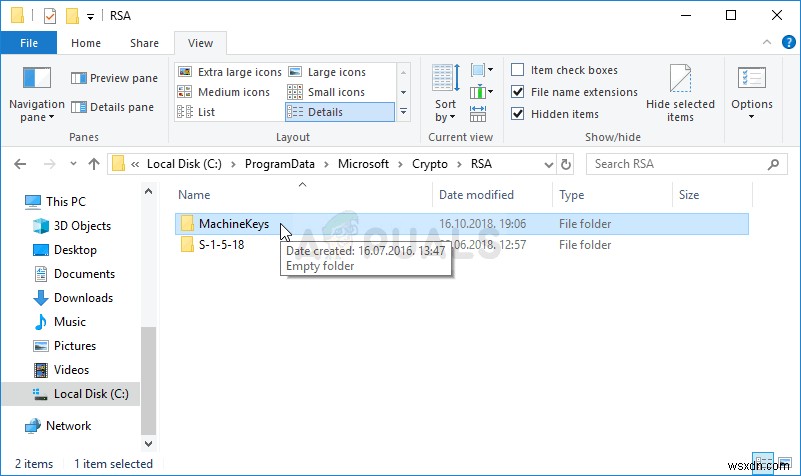This screenshot has height=476, width=801.
Task: Collapse the ribbon with the chevron
Action: click(767, 42)
